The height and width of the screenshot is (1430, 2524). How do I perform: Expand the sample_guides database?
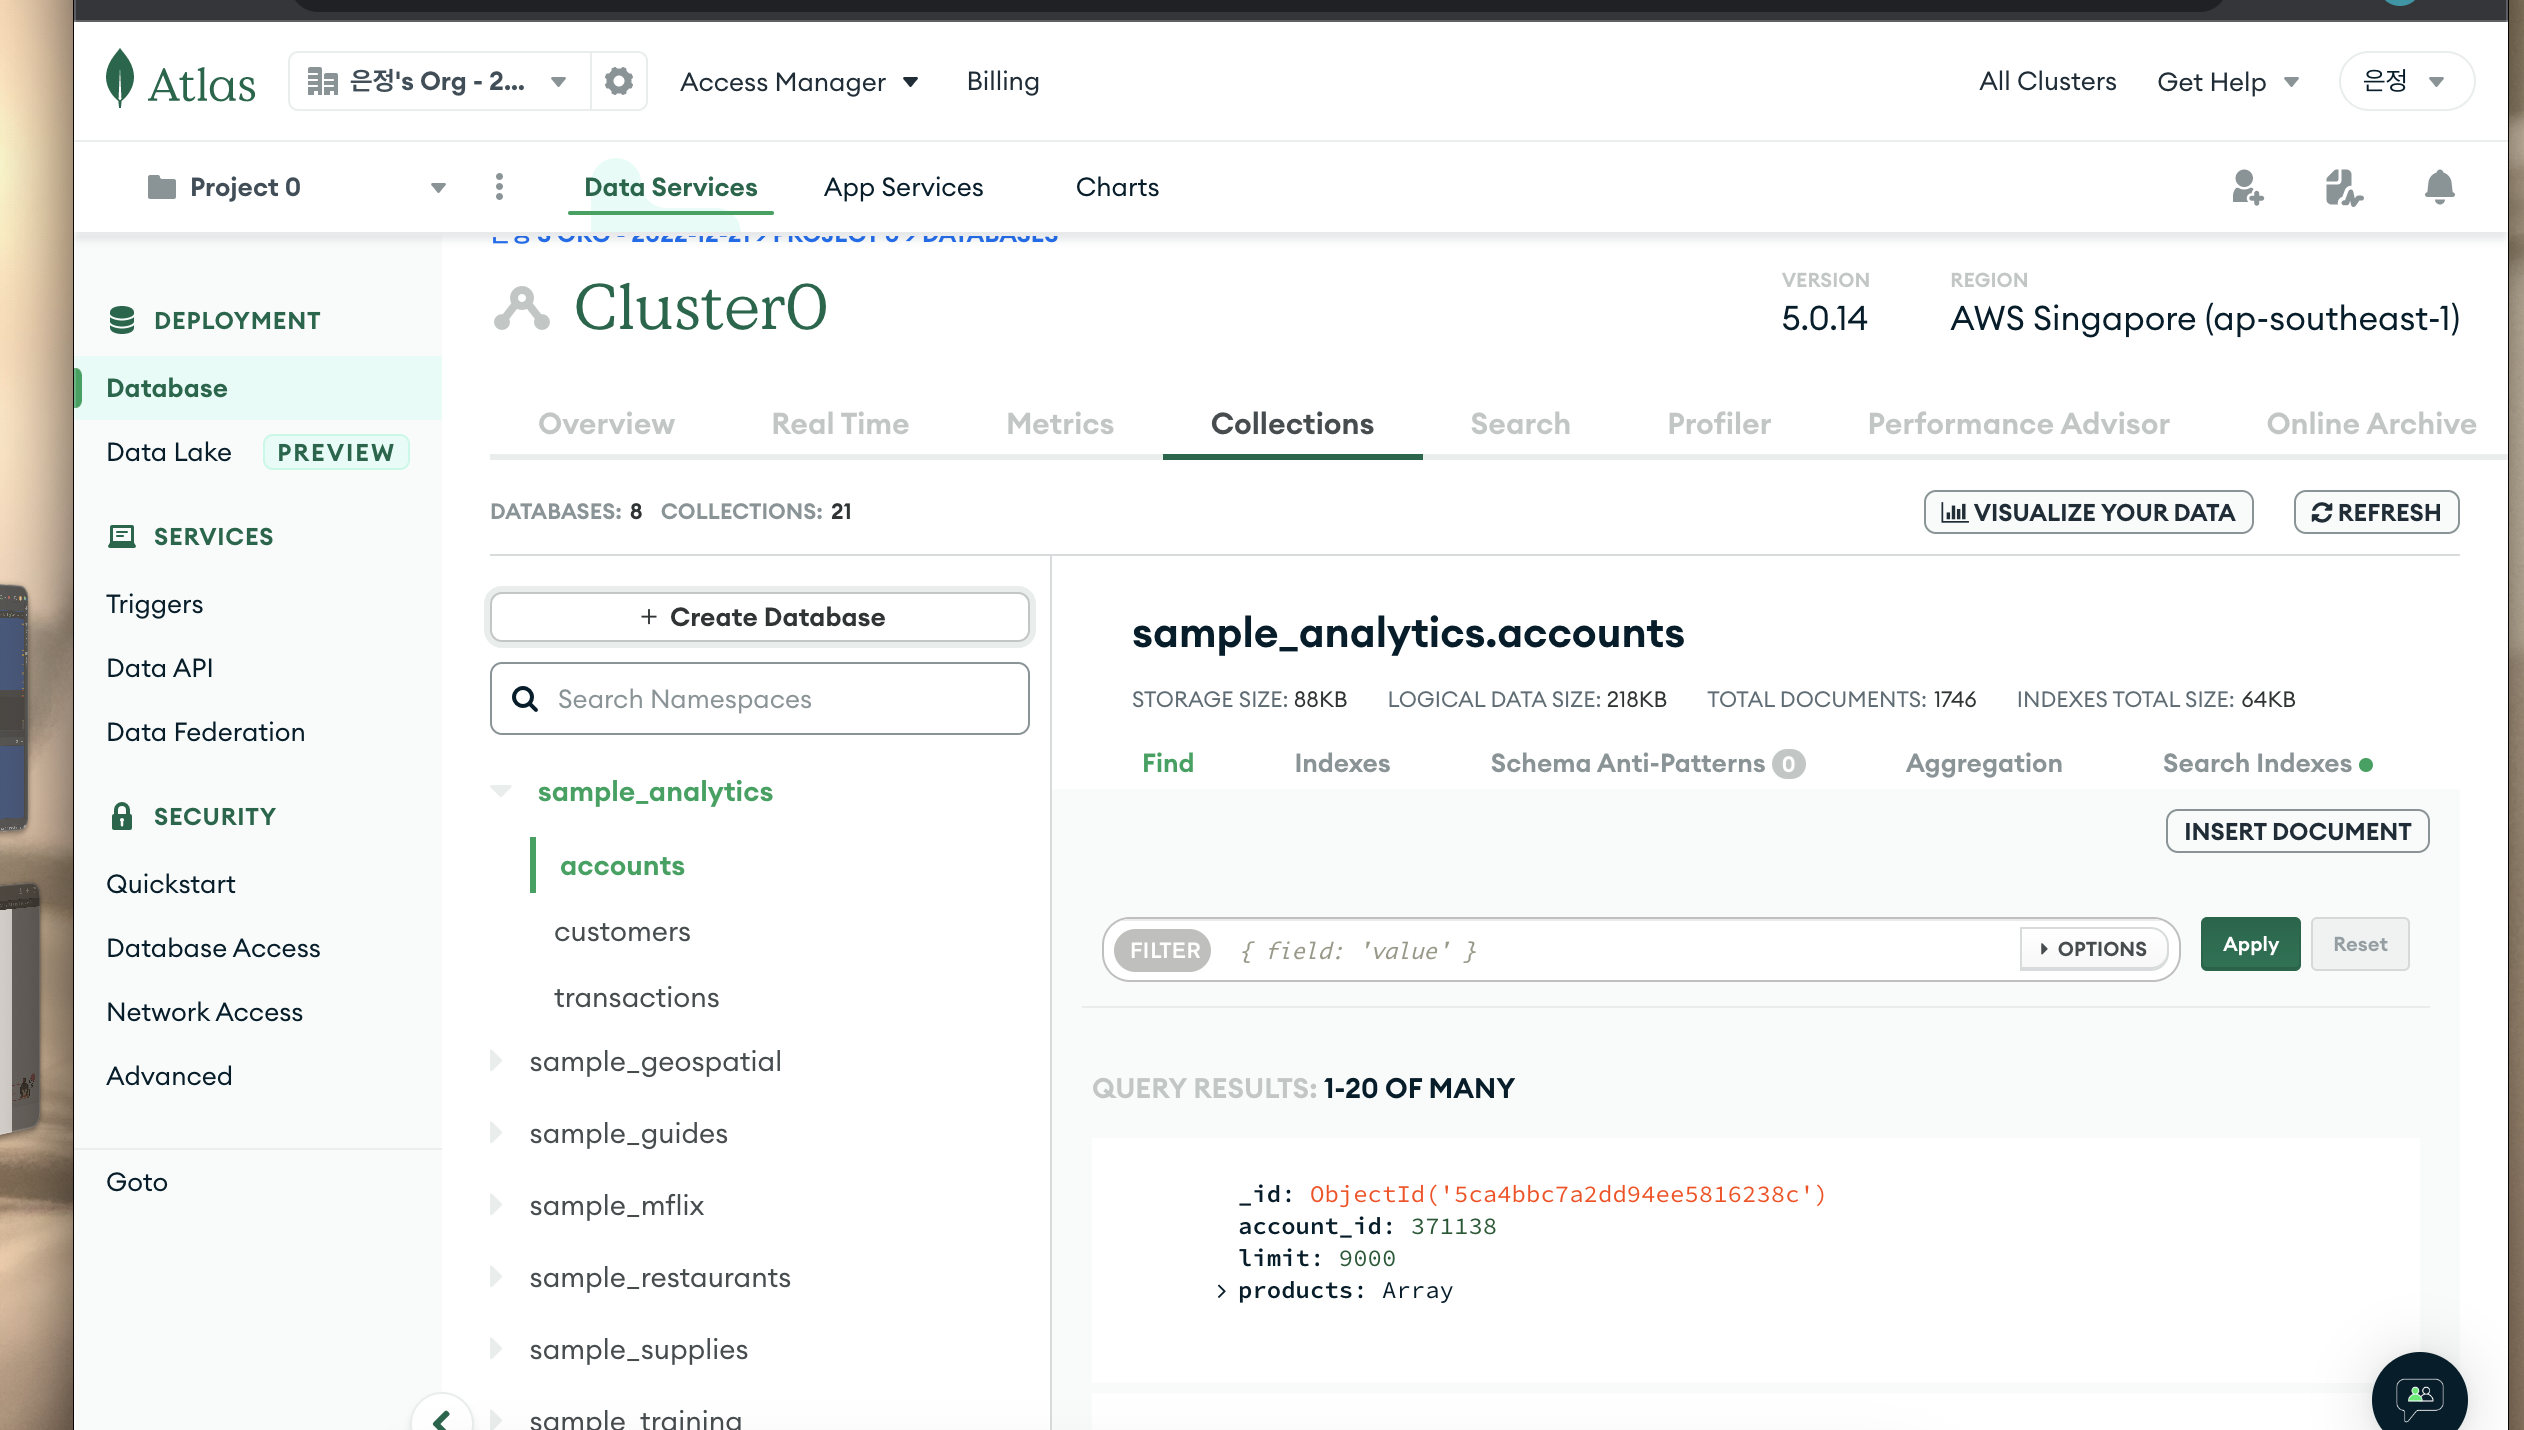(496, 1133)
